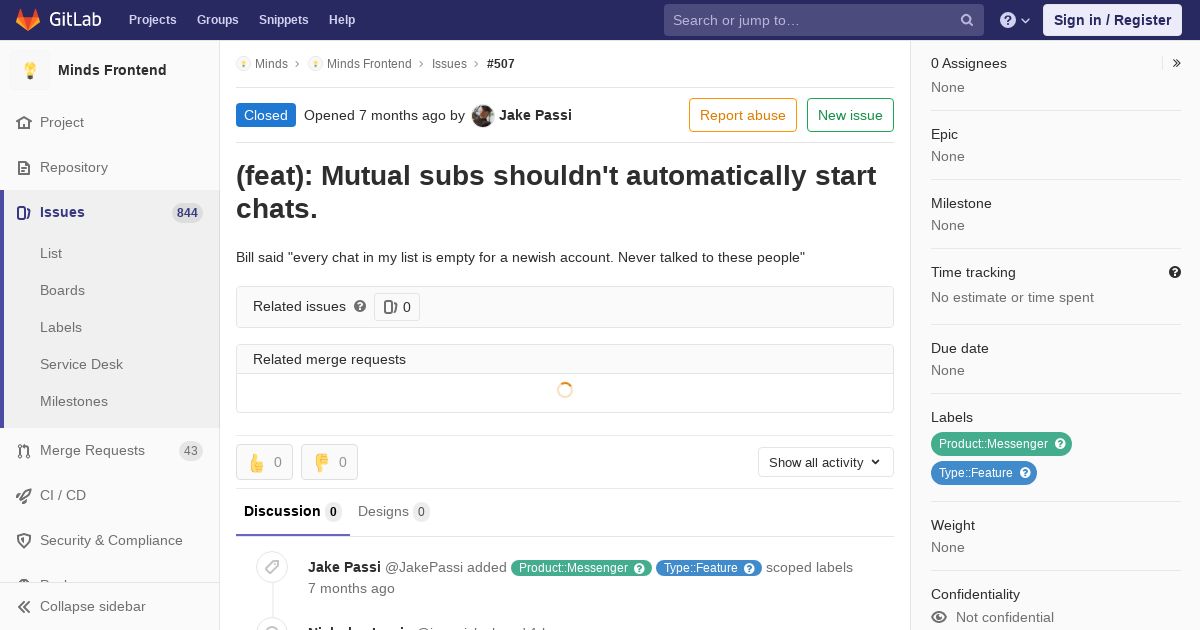
Task: Click the Security & Compliance shield icon
Action: [x=24, y=541]
